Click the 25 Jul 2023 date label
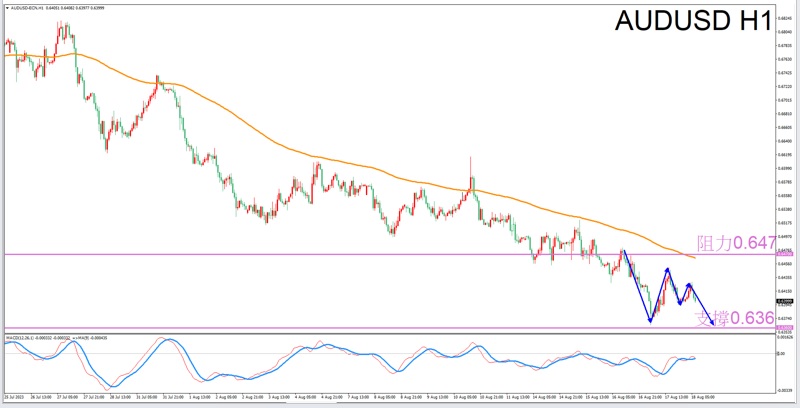This screenshot has height=408, width=800. pos(14,397)
